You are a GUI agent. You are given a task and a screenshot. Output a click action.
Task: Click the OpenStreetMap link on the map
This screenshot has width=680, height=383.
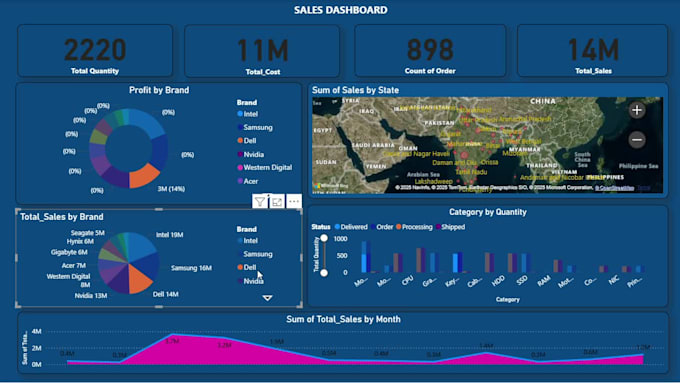tap(614, 188)
